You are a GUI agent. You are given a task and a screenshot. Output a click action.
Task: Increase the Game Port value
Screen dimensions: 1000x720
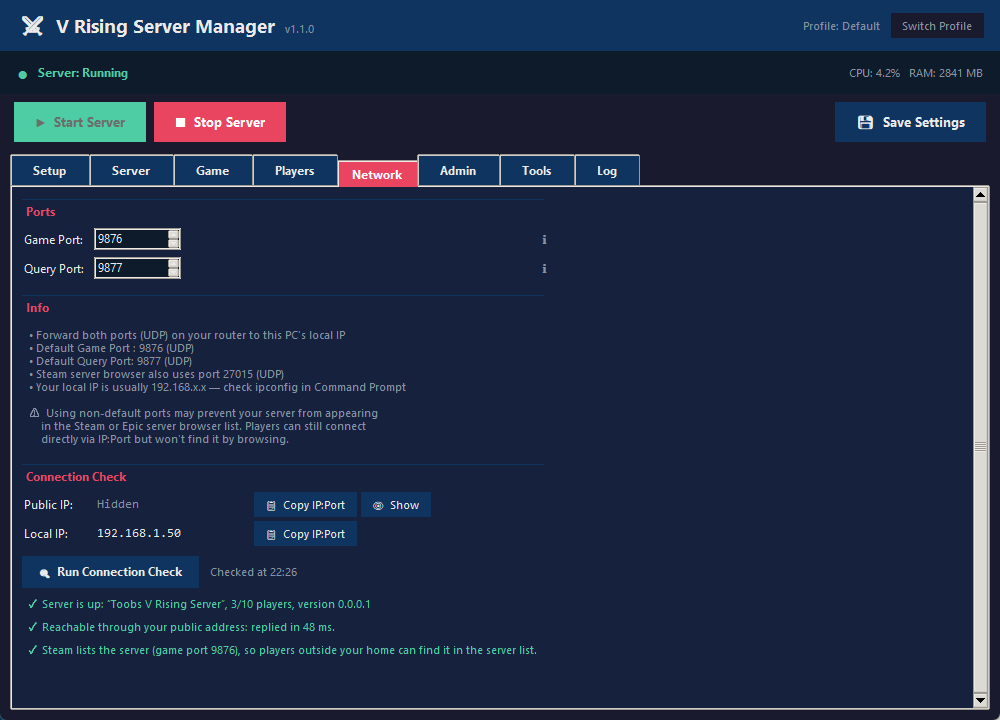(x=173, y=234)
